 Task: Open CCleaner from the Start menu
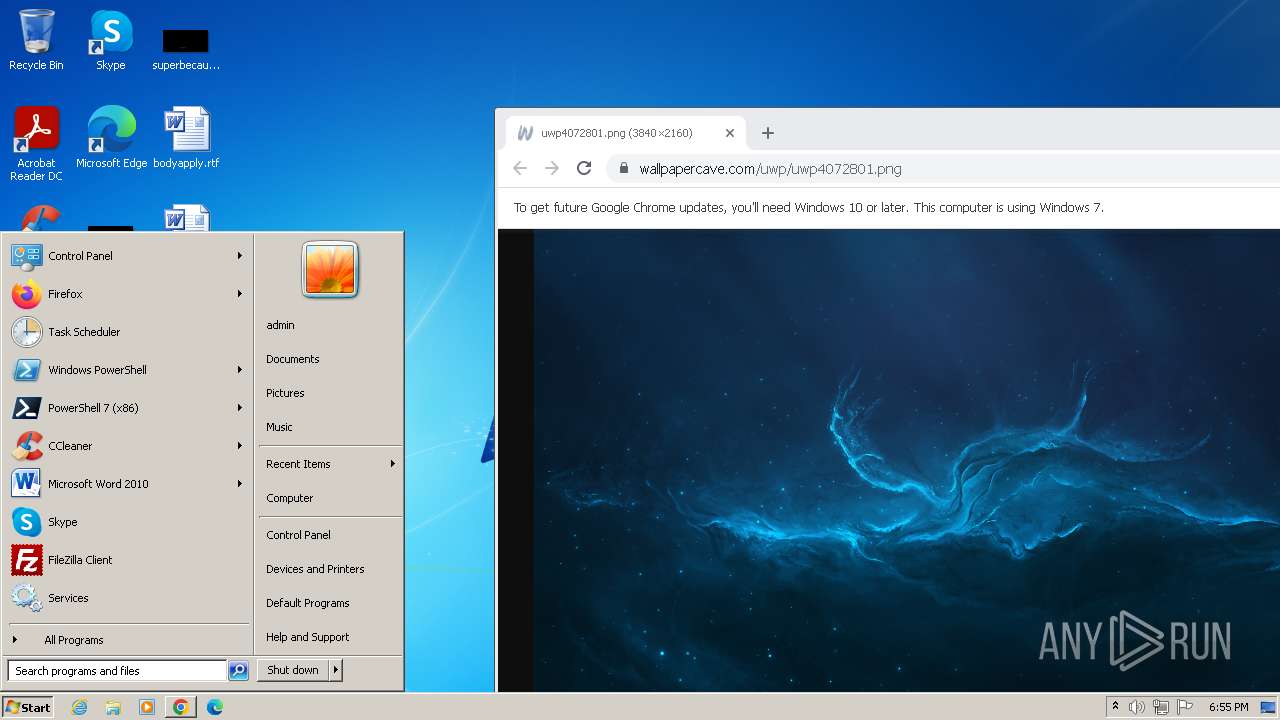click(128, 446)
